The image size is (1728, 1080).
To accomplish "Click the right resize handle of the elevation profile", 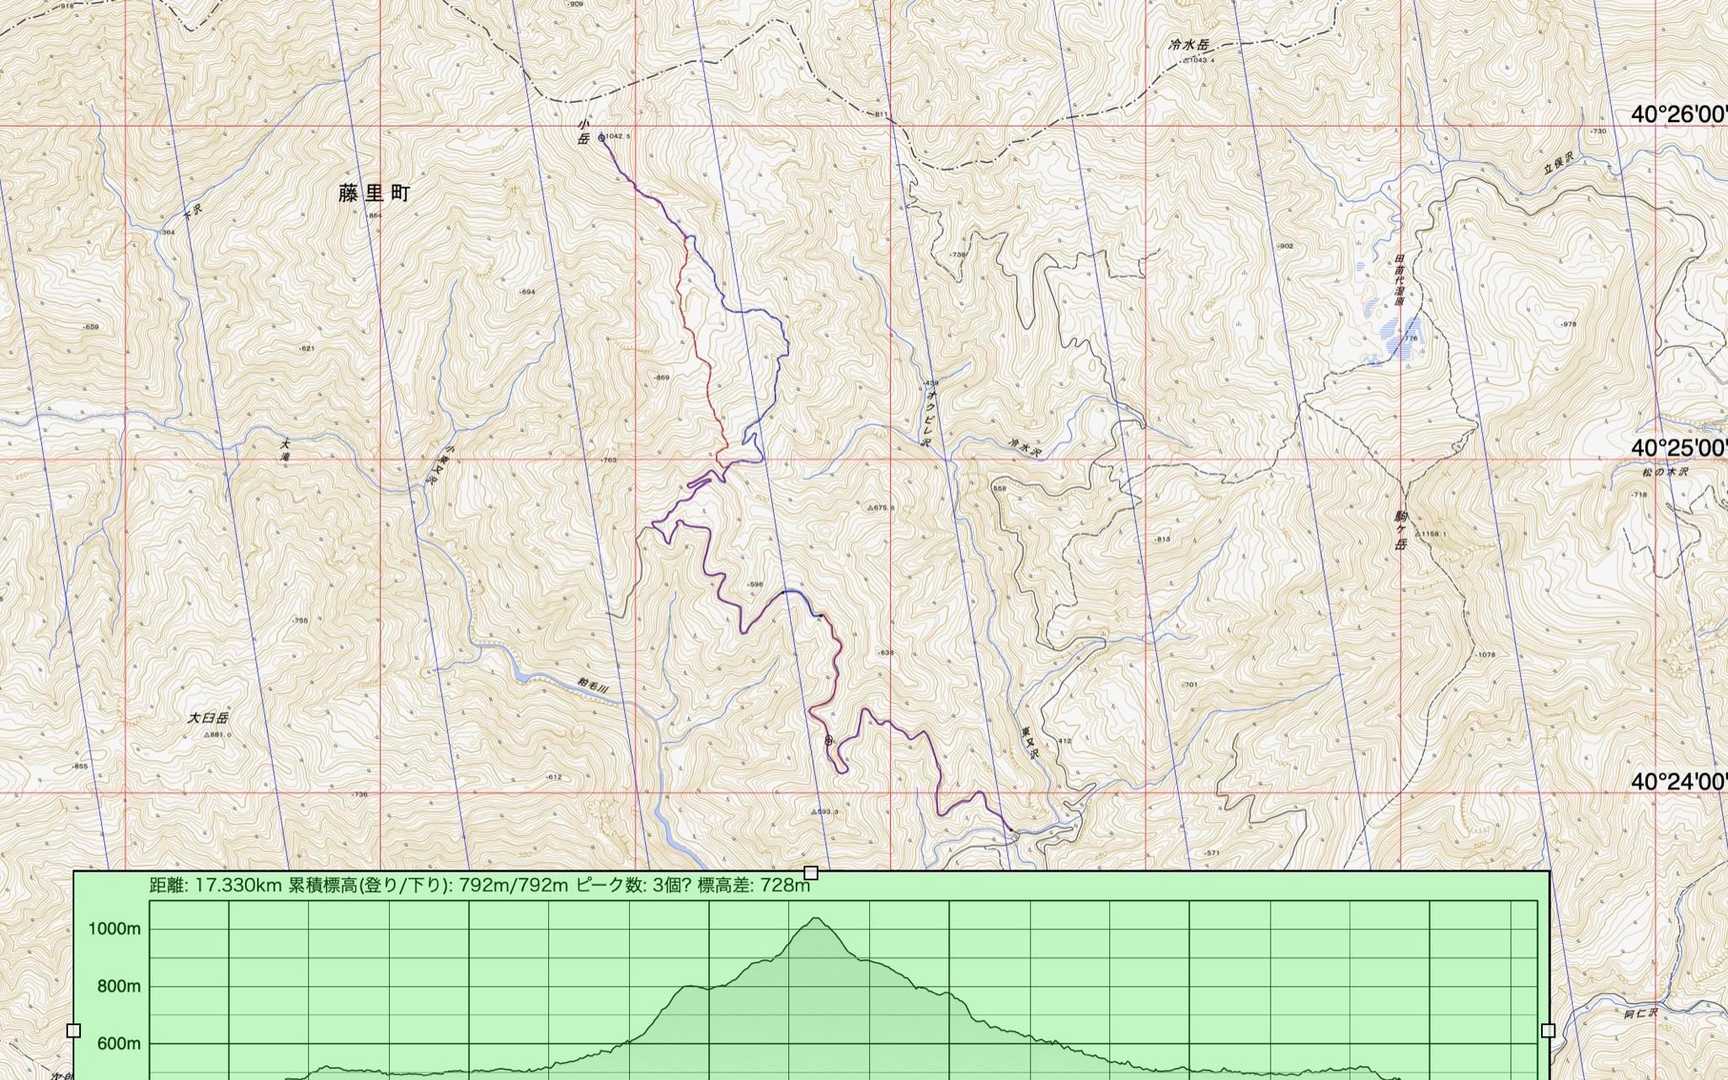I will [x=1548, y=1030].
